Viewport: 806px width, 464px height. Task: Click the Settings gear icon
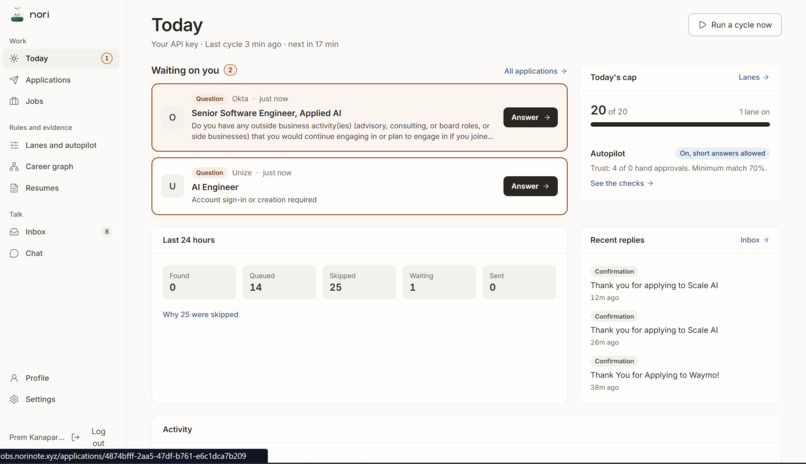[x=14, y=399]
